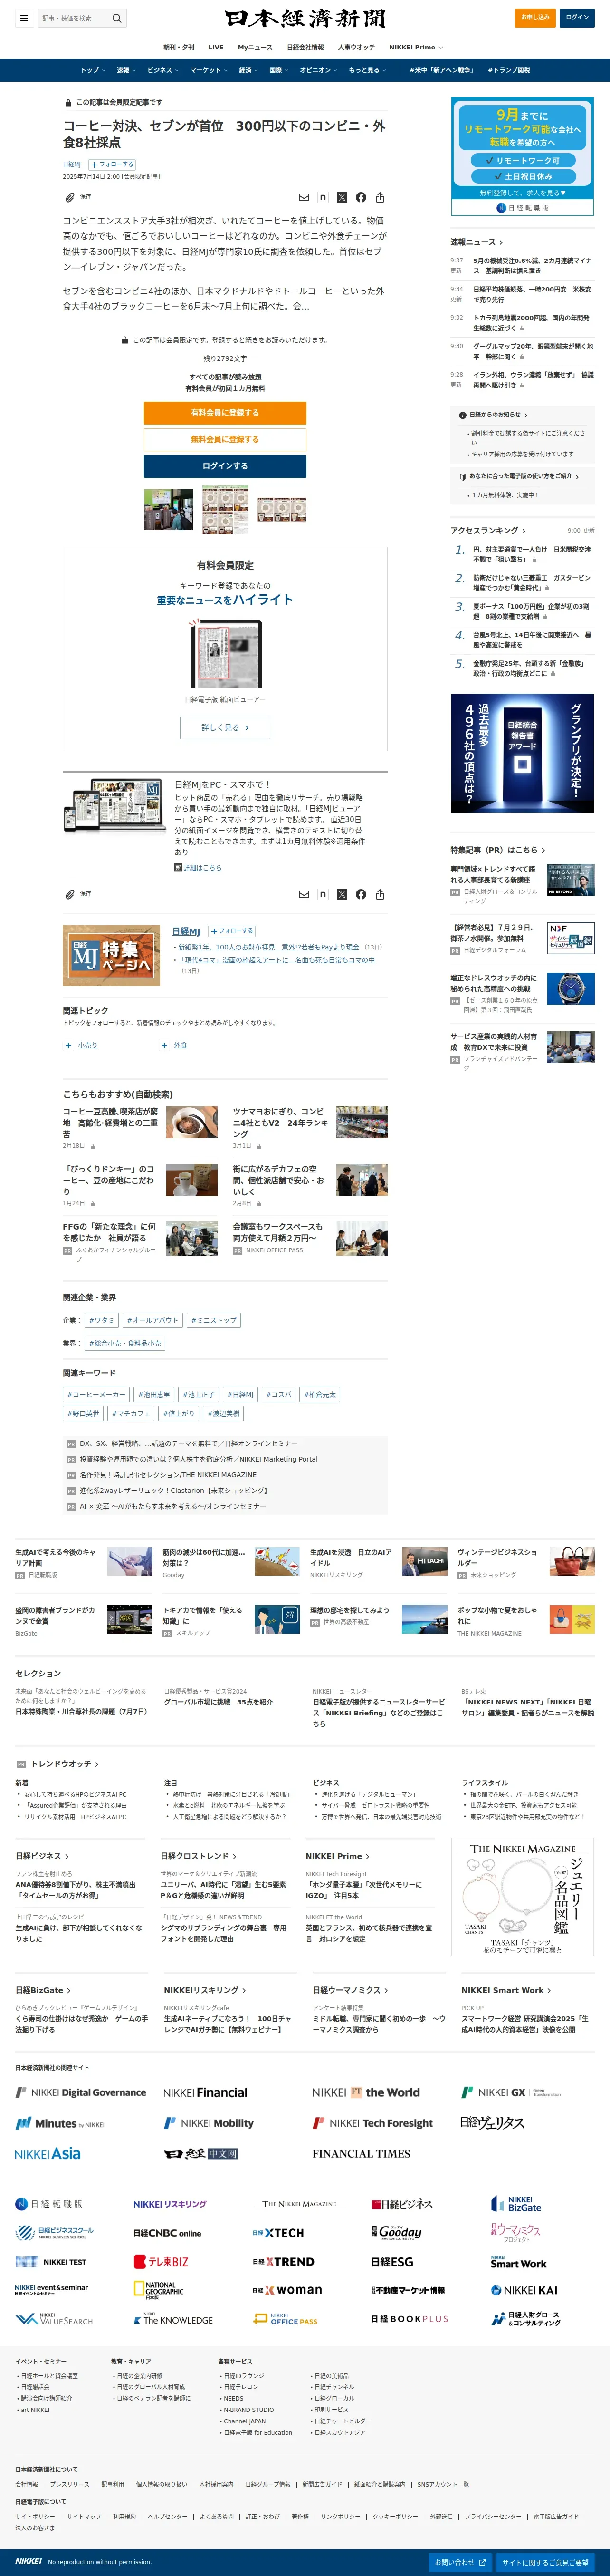Viewport: 610px width, 2576px height.
Task: Open NIKKEI Financial logo link
Action: coord(205,2092)
